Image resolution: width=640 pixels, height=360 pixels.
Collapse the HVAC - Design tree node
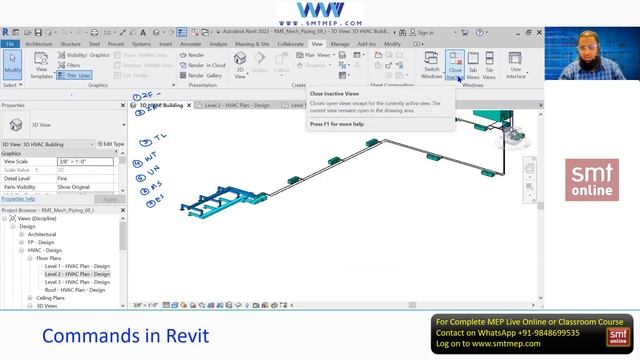(x=21, y=250)
